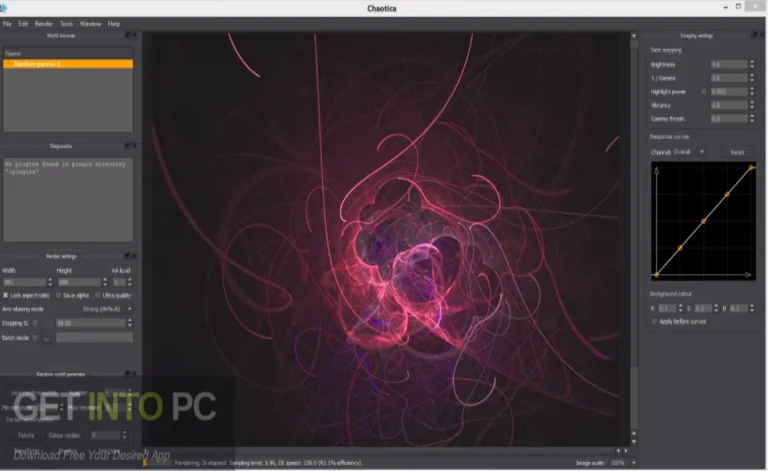Open the Anti-aliasing mode dropdown
The image size is (768, 471).
click(x=106, y=309)
